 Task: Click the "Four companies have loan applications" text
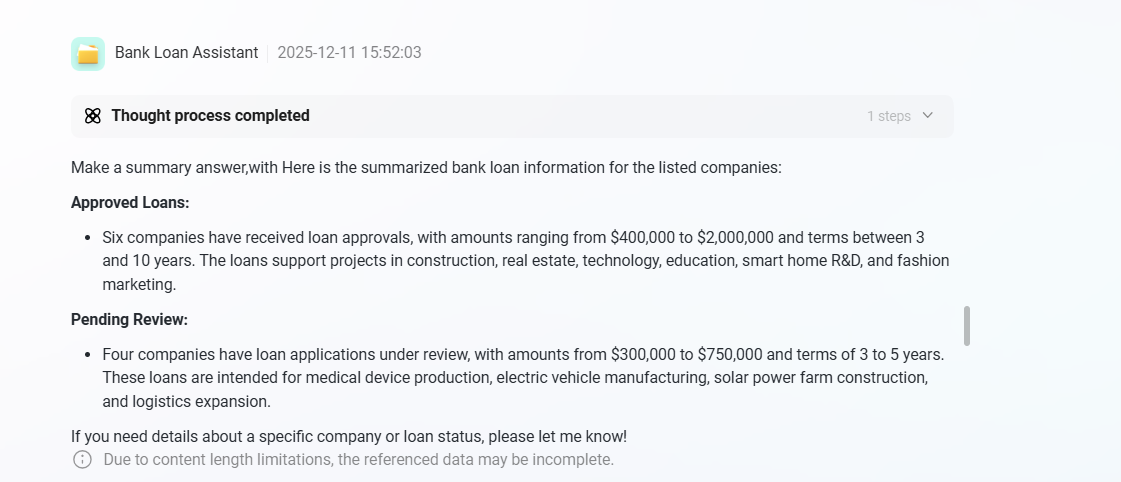(240, 355)
